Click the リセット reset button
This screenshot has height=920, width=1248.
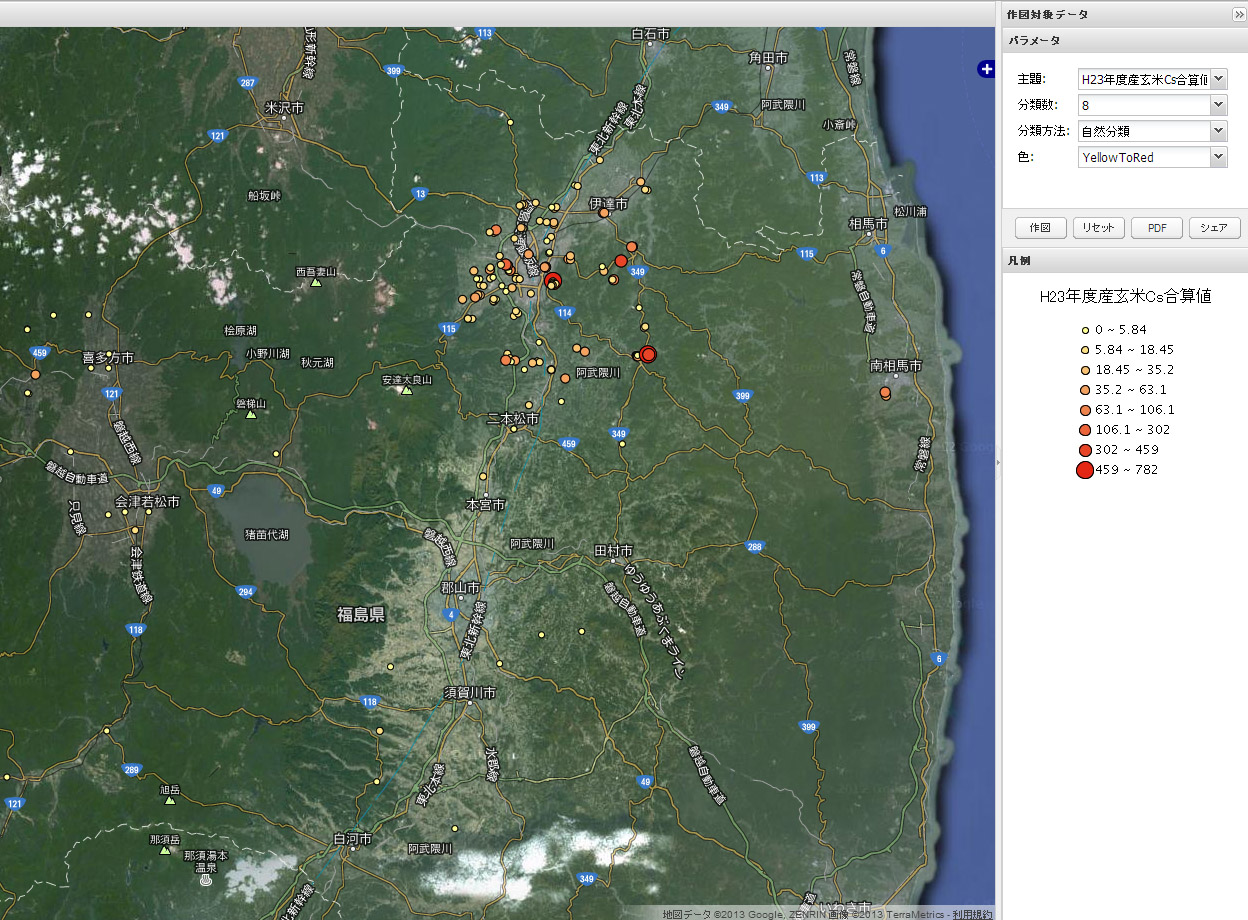point(1098,228)
